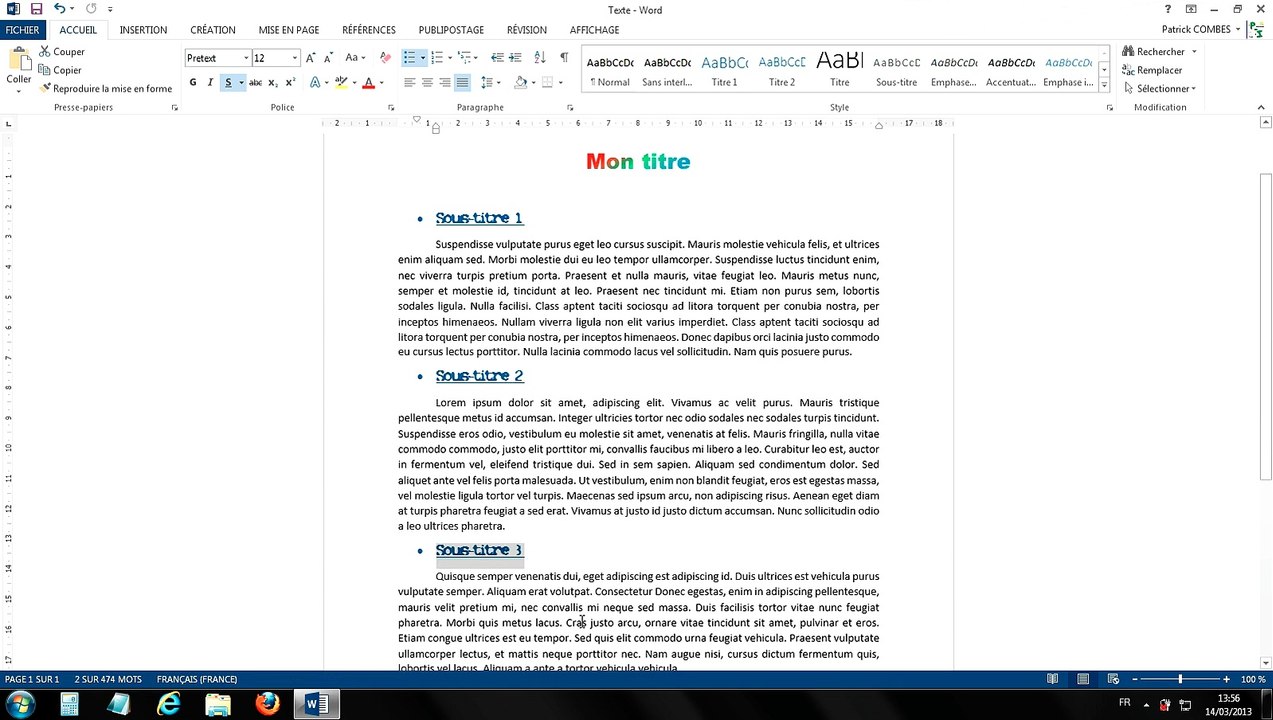
Task: Click the word count in status bar
Action: coord(108,679)
